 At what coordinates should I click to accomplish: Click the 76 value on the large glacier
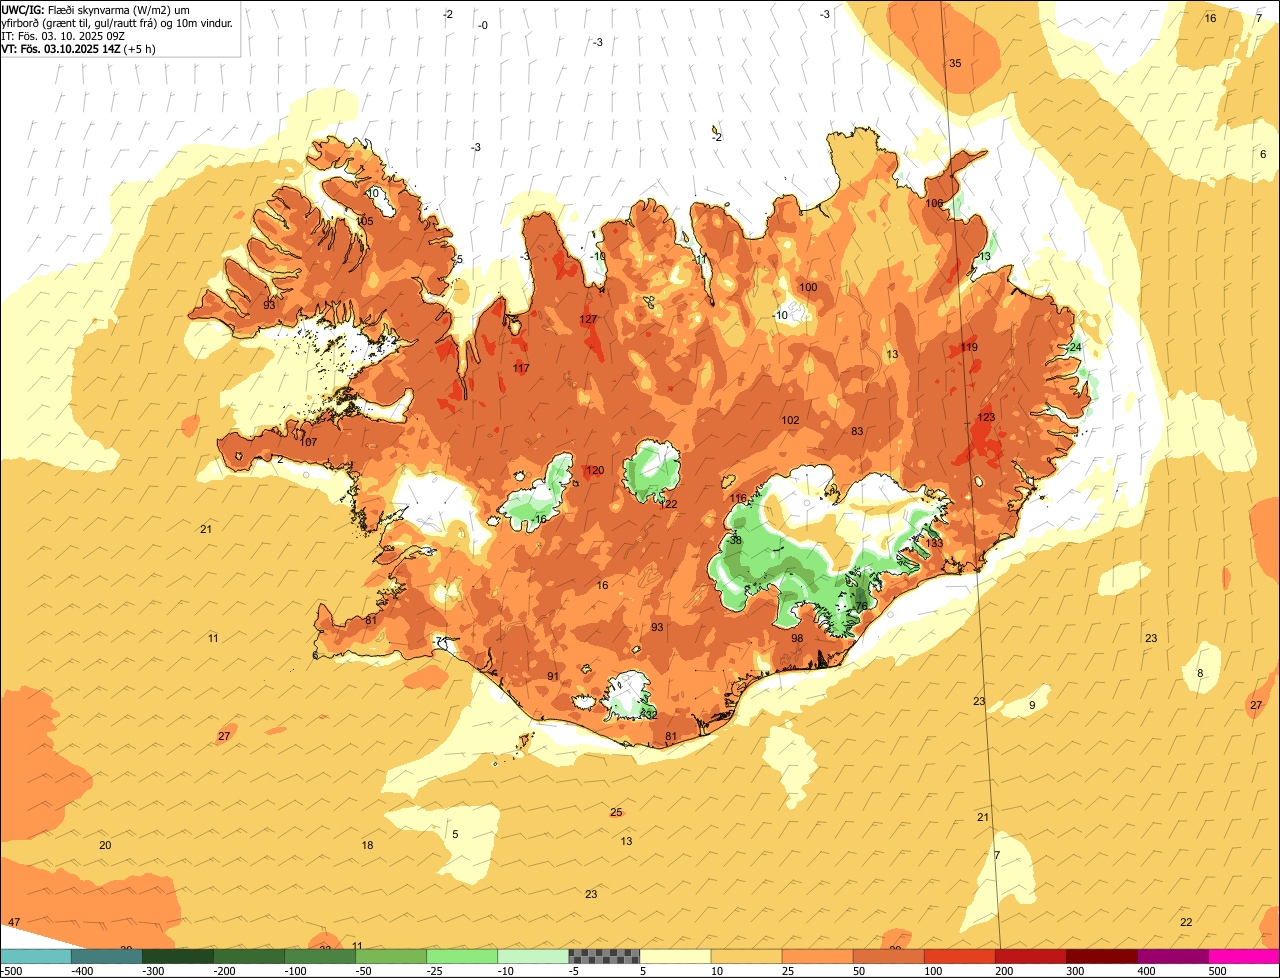click(862, 606)
